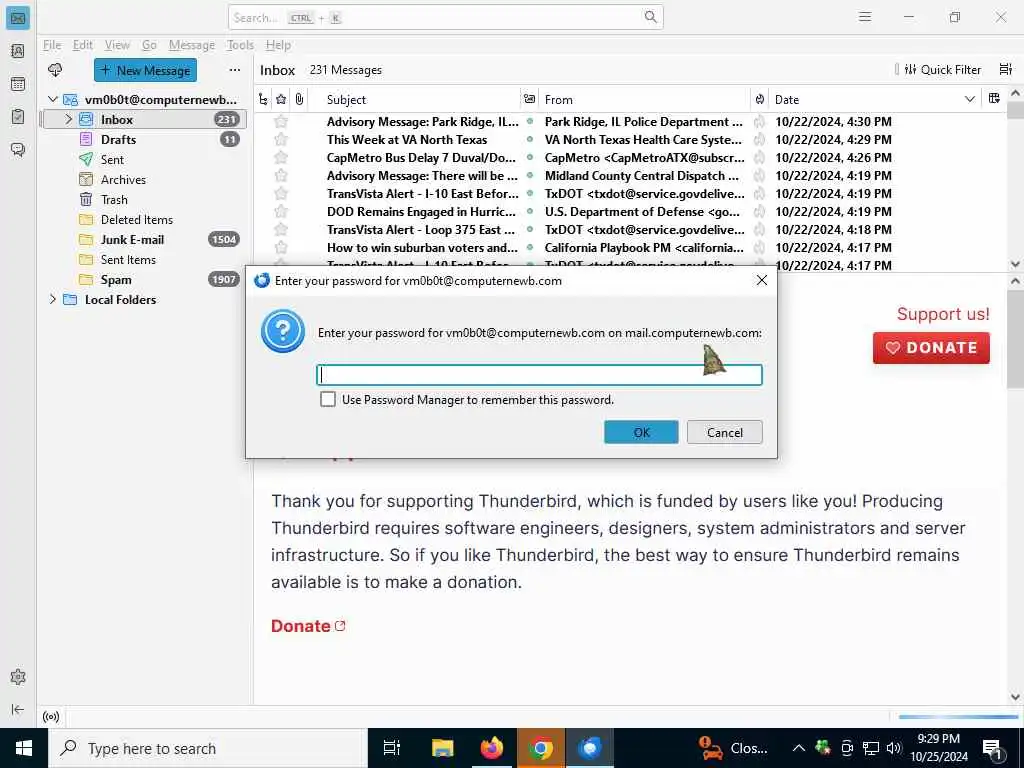Open Chrome from the taskbar
The width and height of the screenshot is (1024, 768).
tap(540, 748)
